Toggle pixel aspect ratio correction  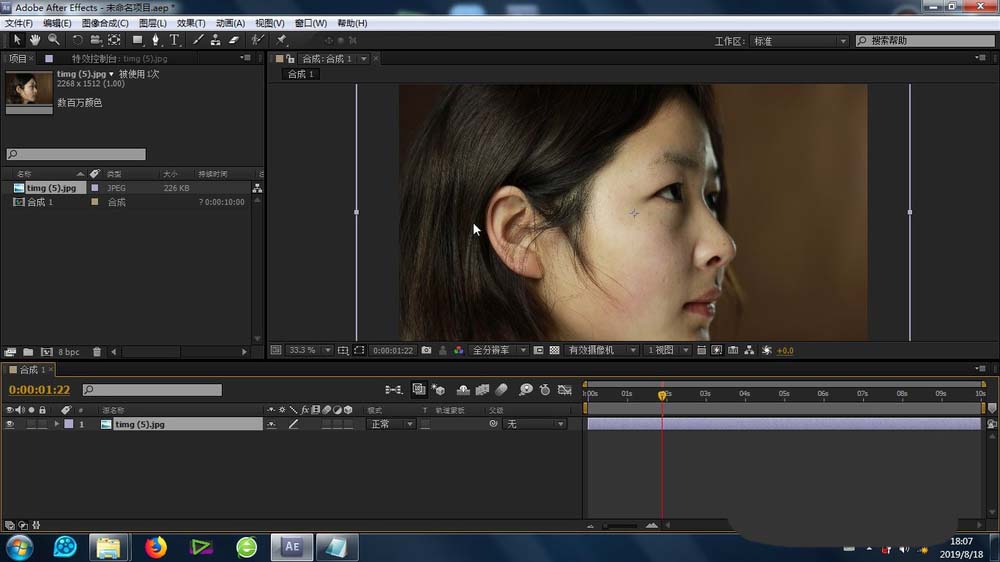coord(701,350)
